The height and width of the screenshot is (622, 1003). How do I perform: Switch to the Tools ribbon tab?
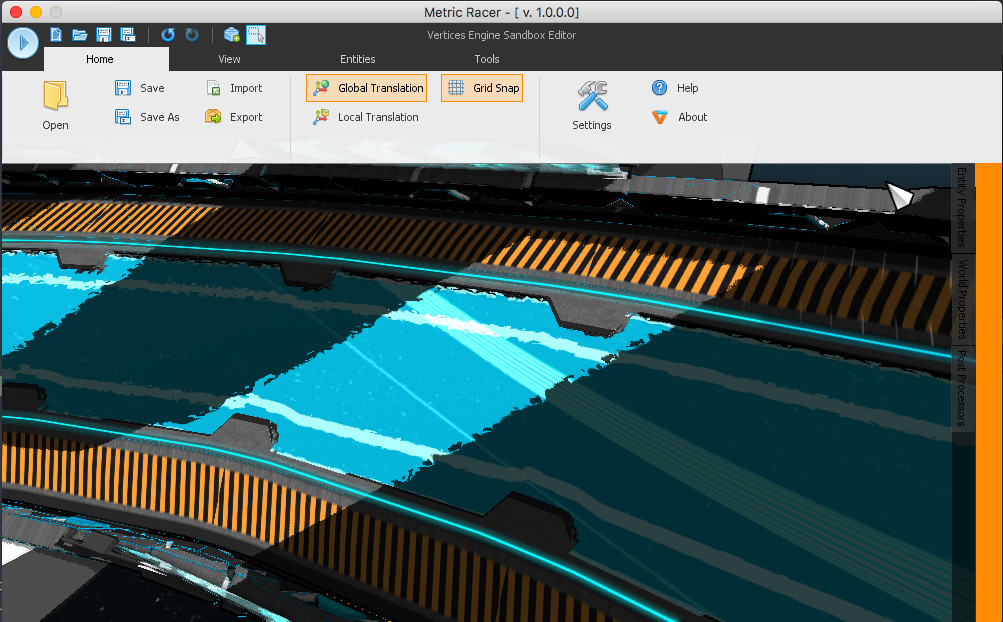click(x=487, y=59)
